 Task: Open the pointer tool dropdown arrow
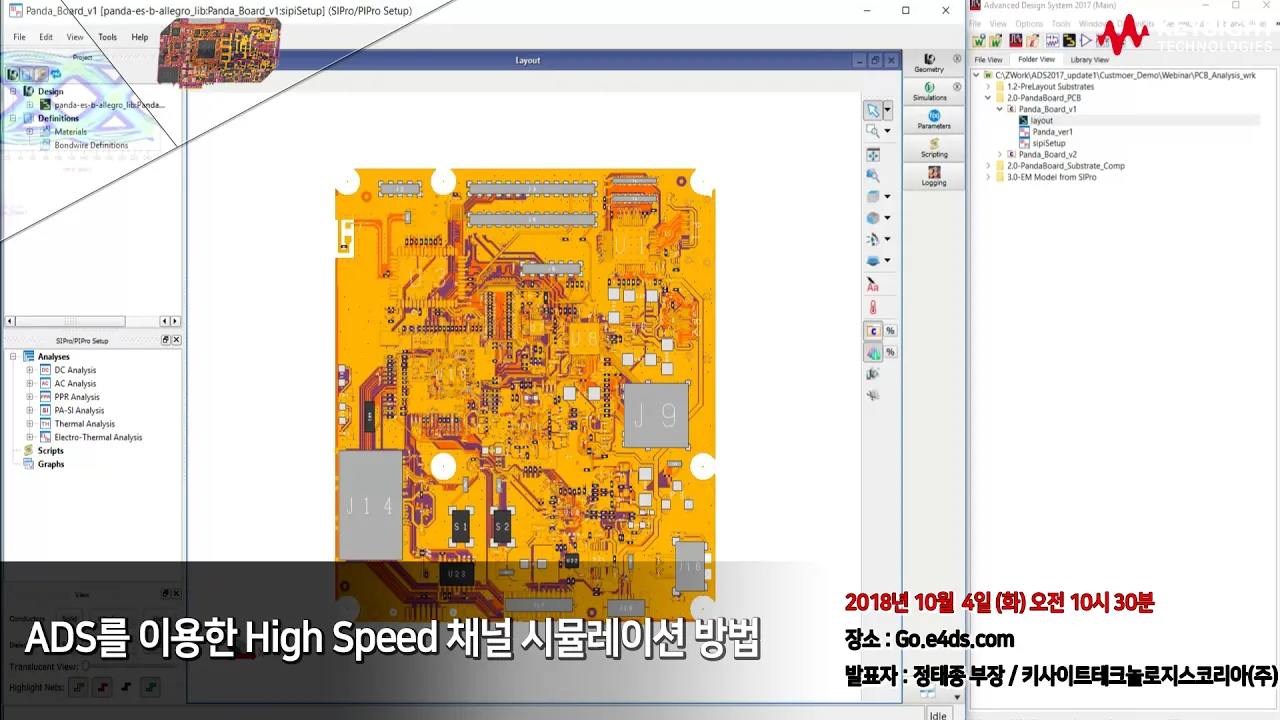tap(888, 110)
